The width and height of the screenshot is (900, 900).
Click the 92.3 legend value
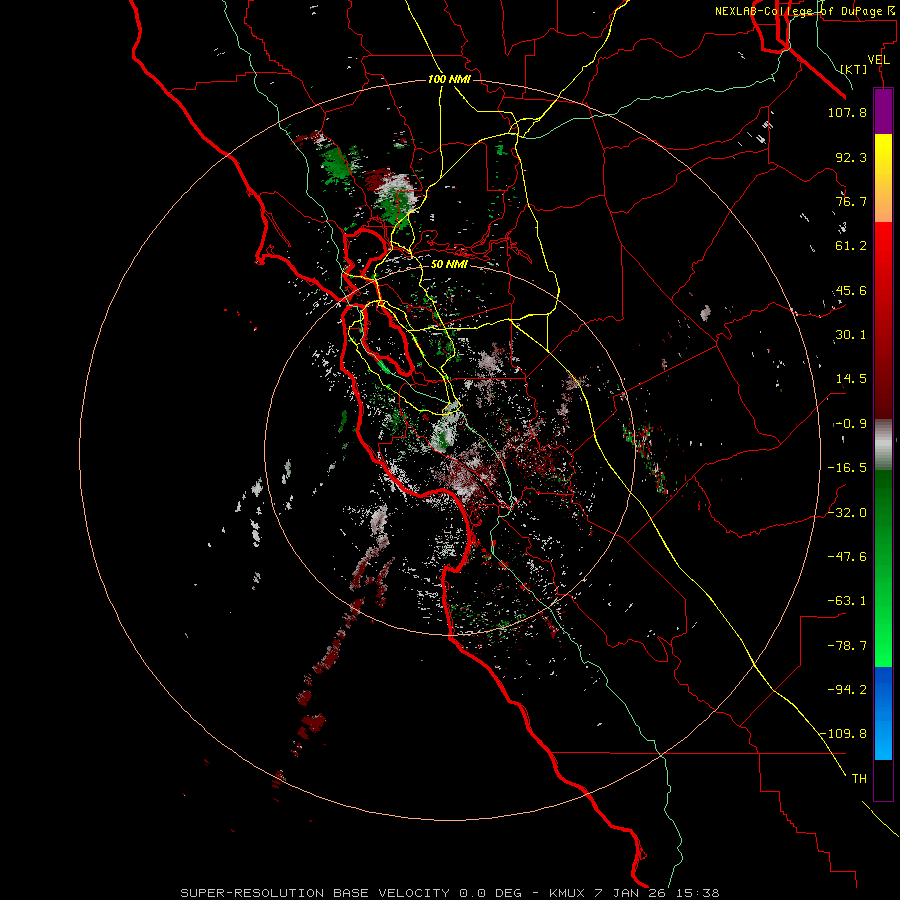[x=851, y=157]
